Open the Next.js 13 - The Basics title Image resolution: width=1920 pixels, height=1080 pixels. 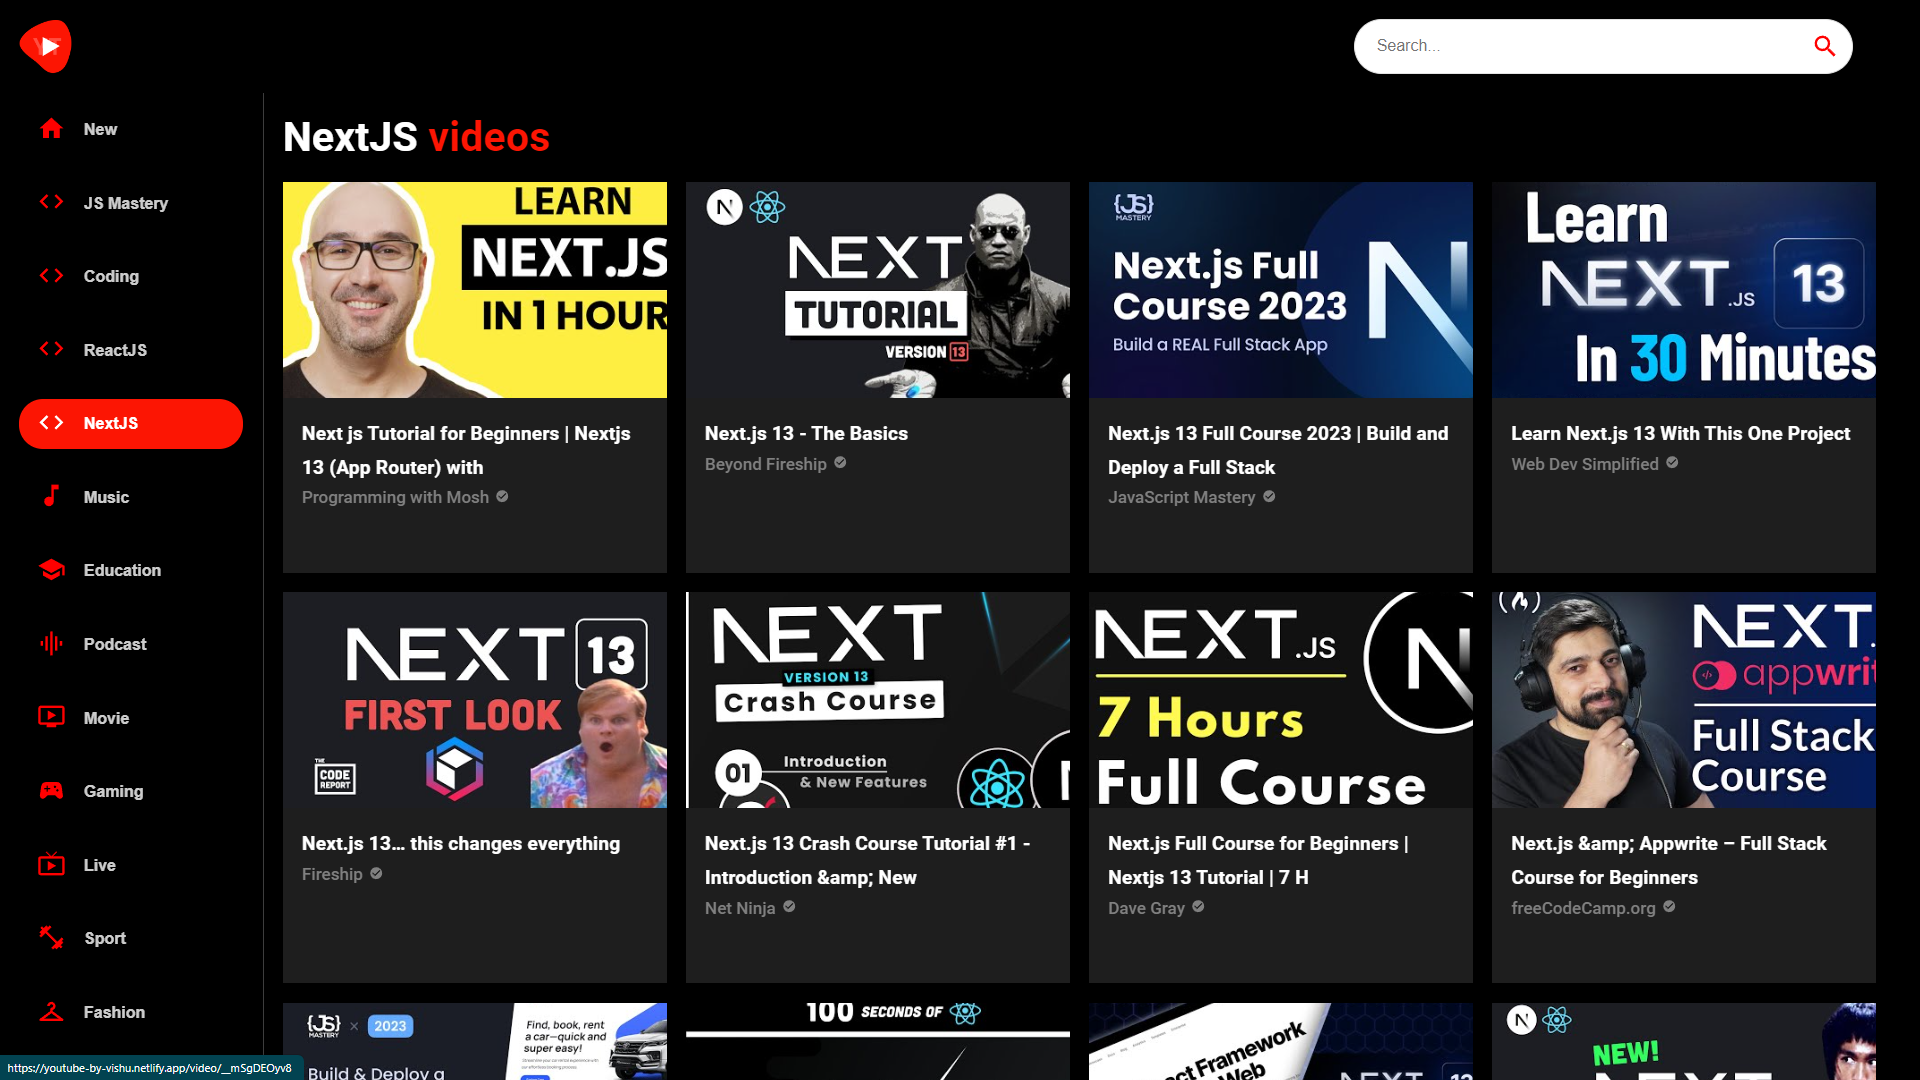(x=806, y=433)
